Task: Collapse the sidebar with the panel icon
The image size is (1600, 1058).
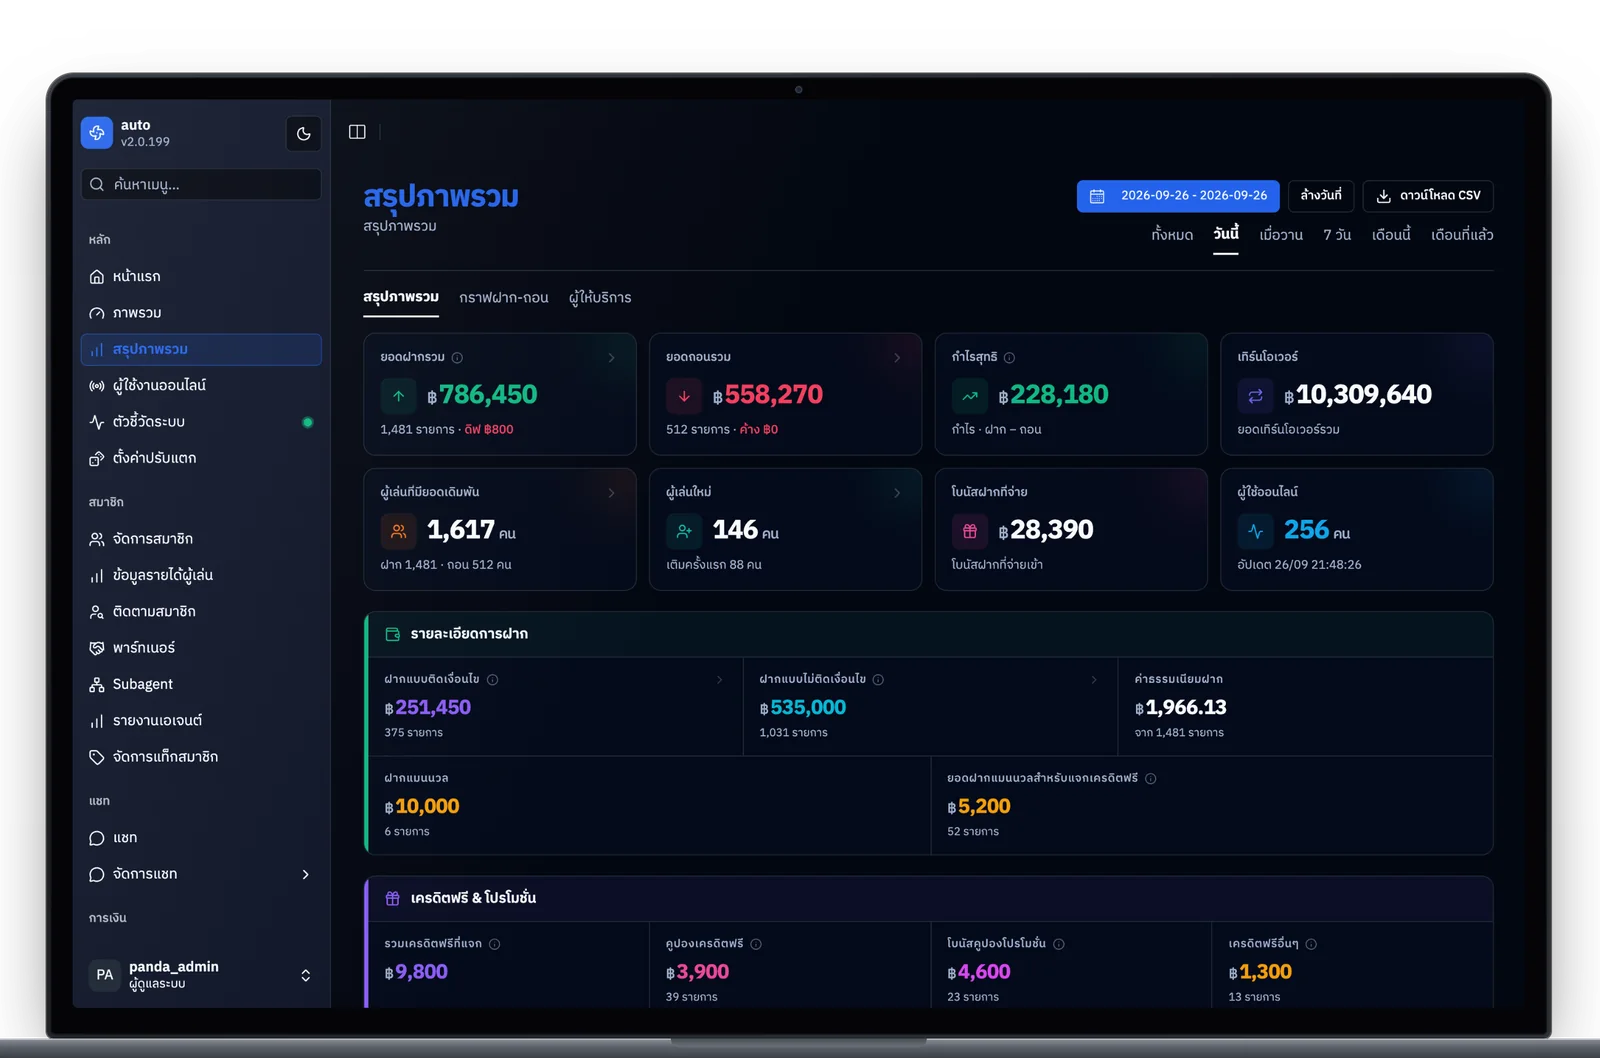Action: coord(357,132)
